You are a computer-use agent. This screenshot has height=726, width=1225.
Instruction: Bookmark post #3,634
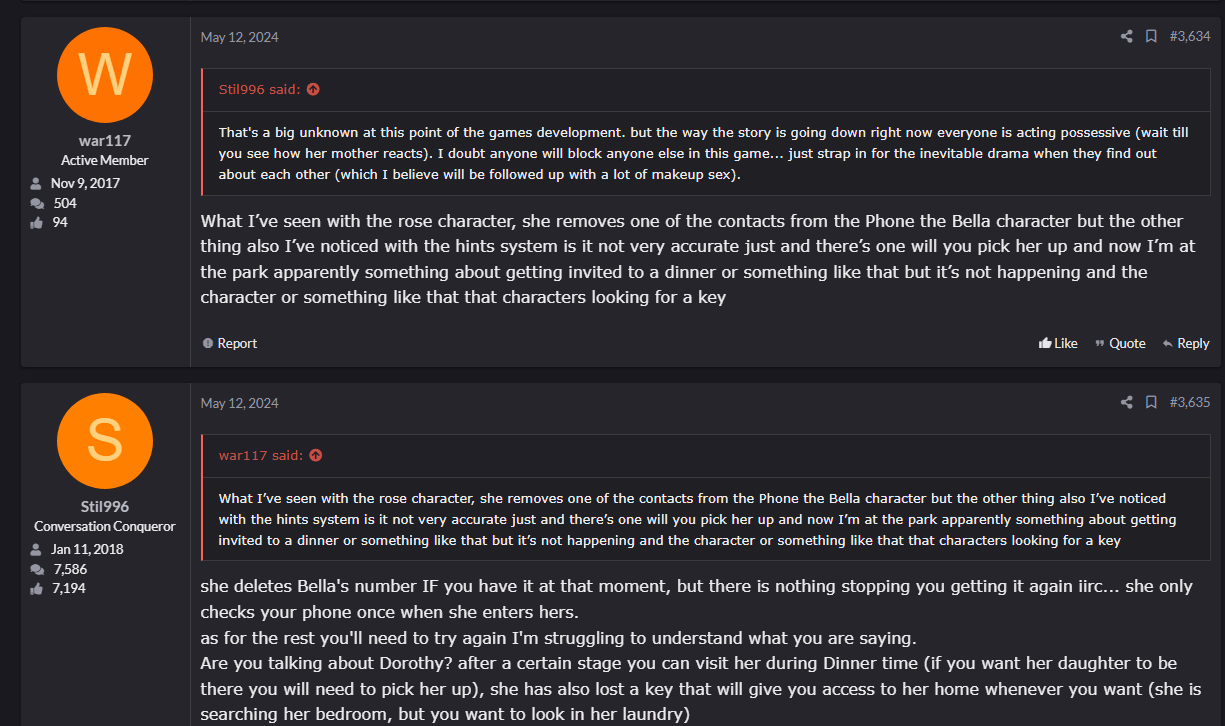coord(1151,37)
